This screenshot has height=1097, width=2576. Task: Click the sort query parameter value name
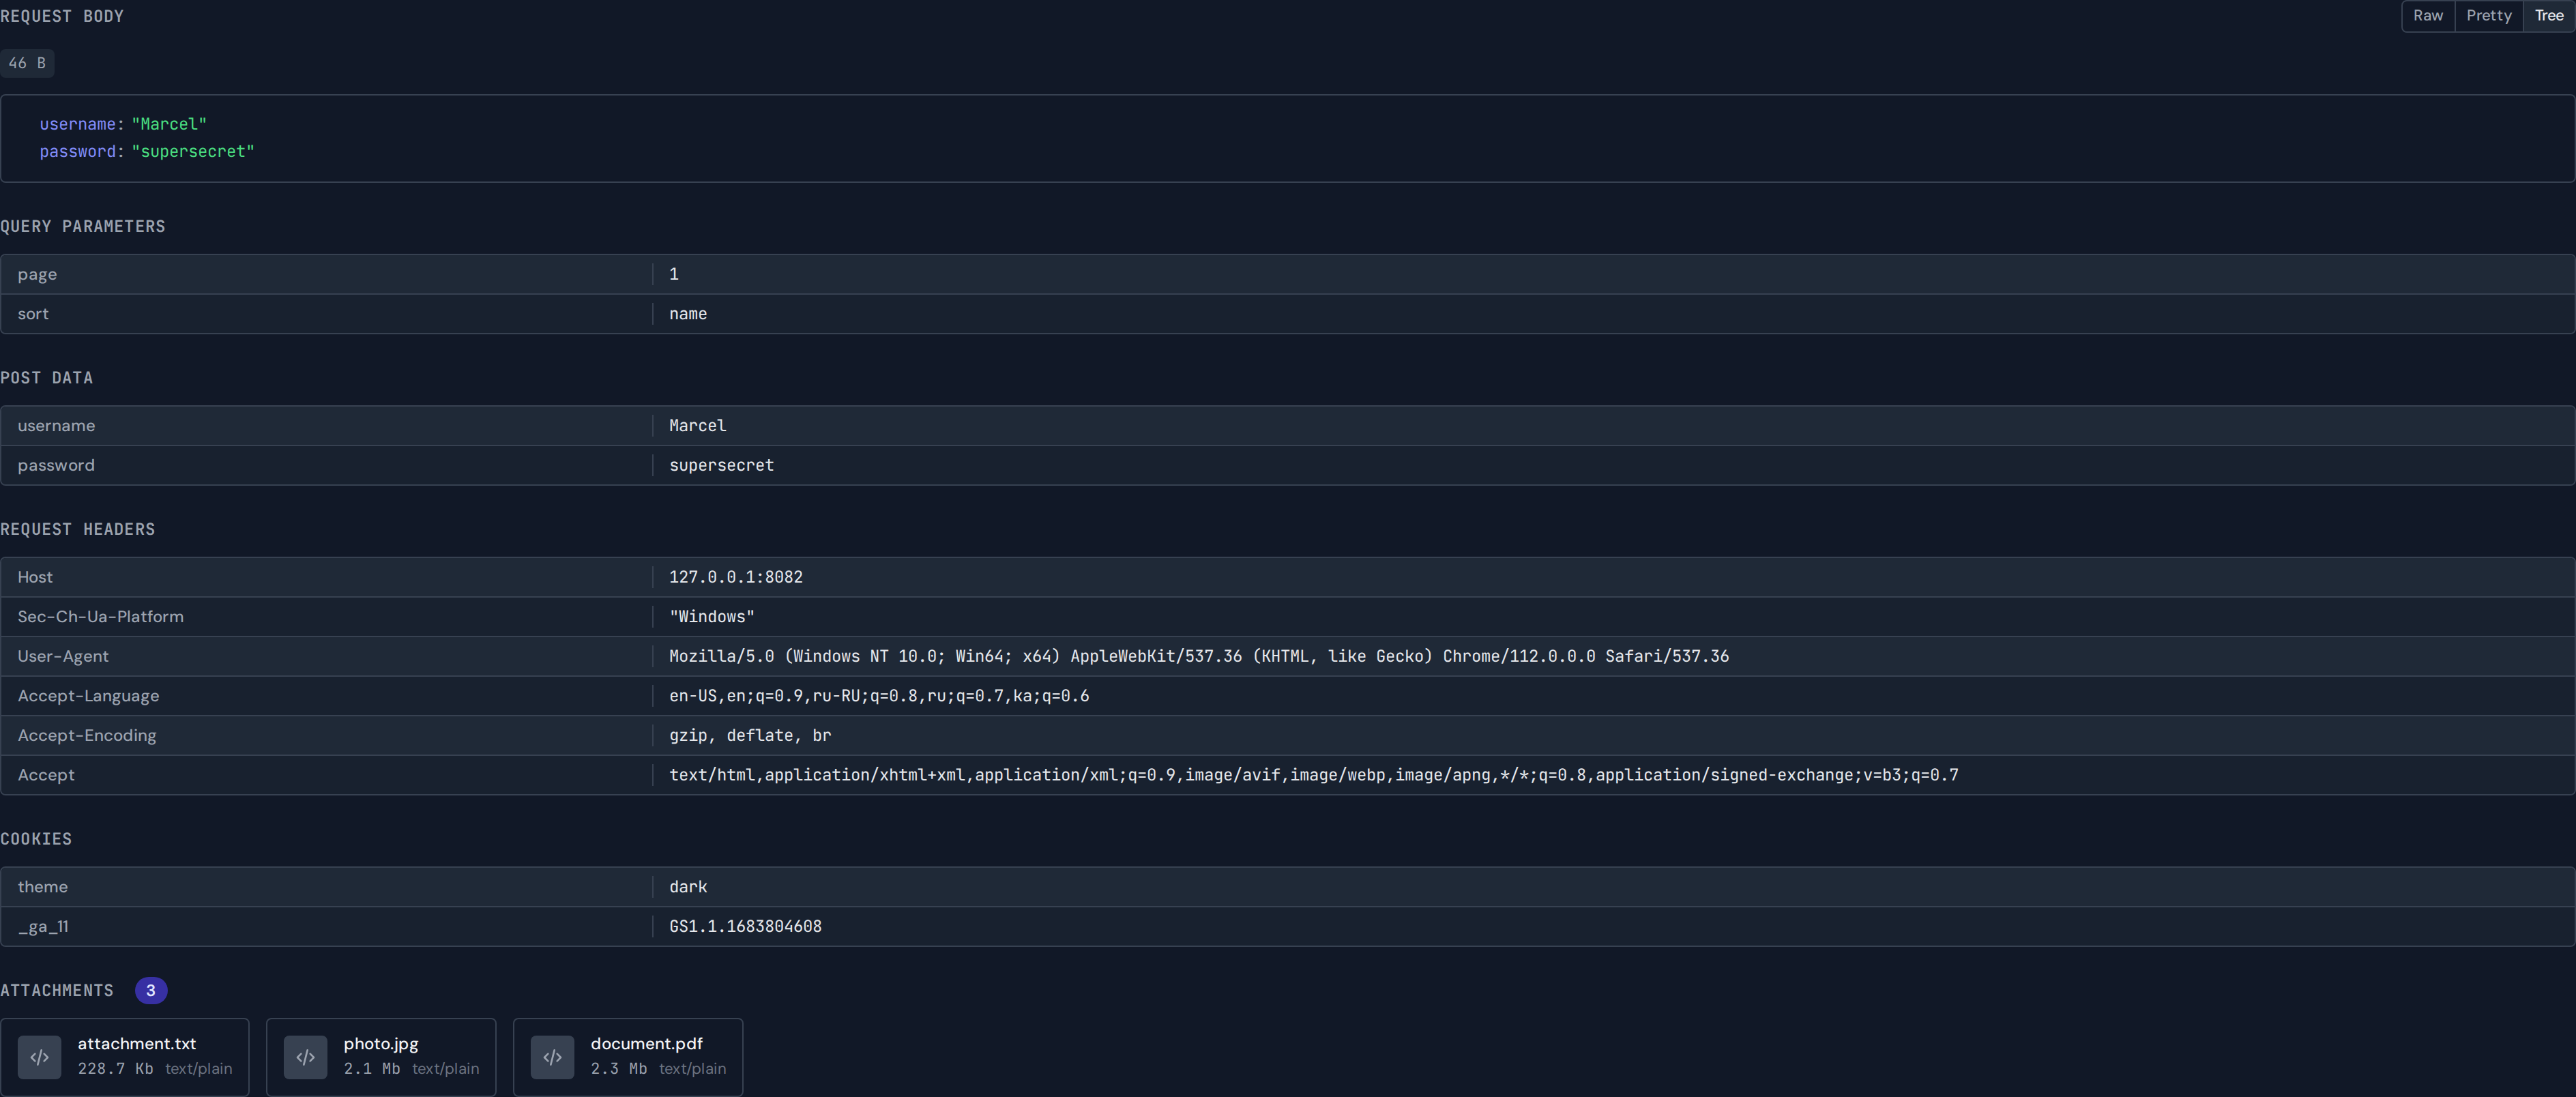(688, 314)
